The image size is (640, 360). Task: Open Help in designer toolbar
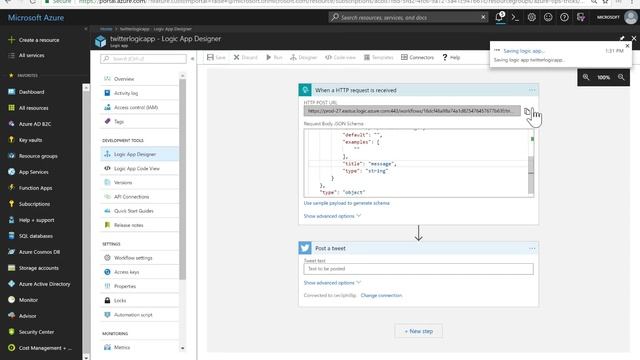pyautogui.click(x=451, y=58)
